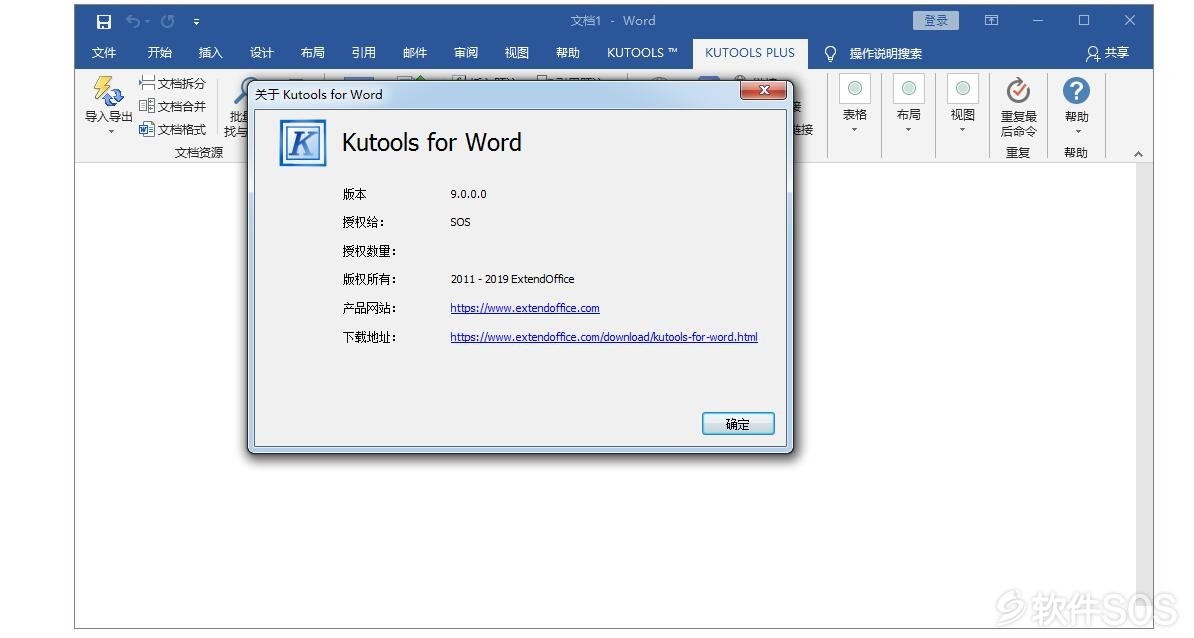Image resolution: width=1194 pixels, height=638 pixels.
Task: Click the lightbulb tell-me icon
Action: coord(830,53)
